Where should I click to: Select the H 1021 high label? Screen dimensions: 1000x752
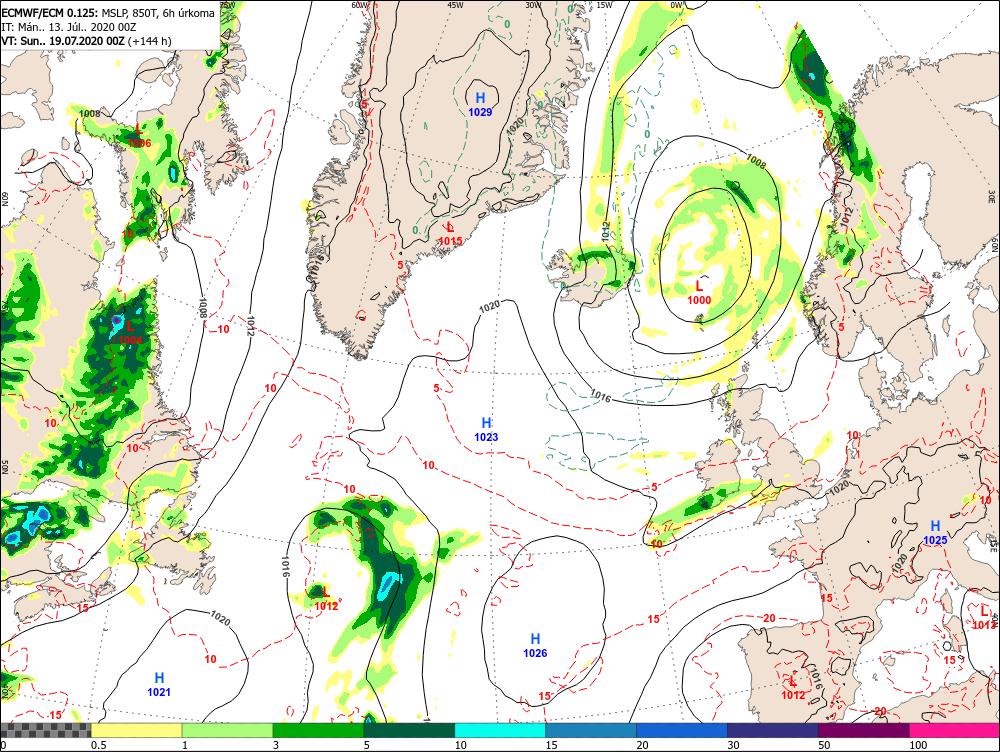(159, 684)
